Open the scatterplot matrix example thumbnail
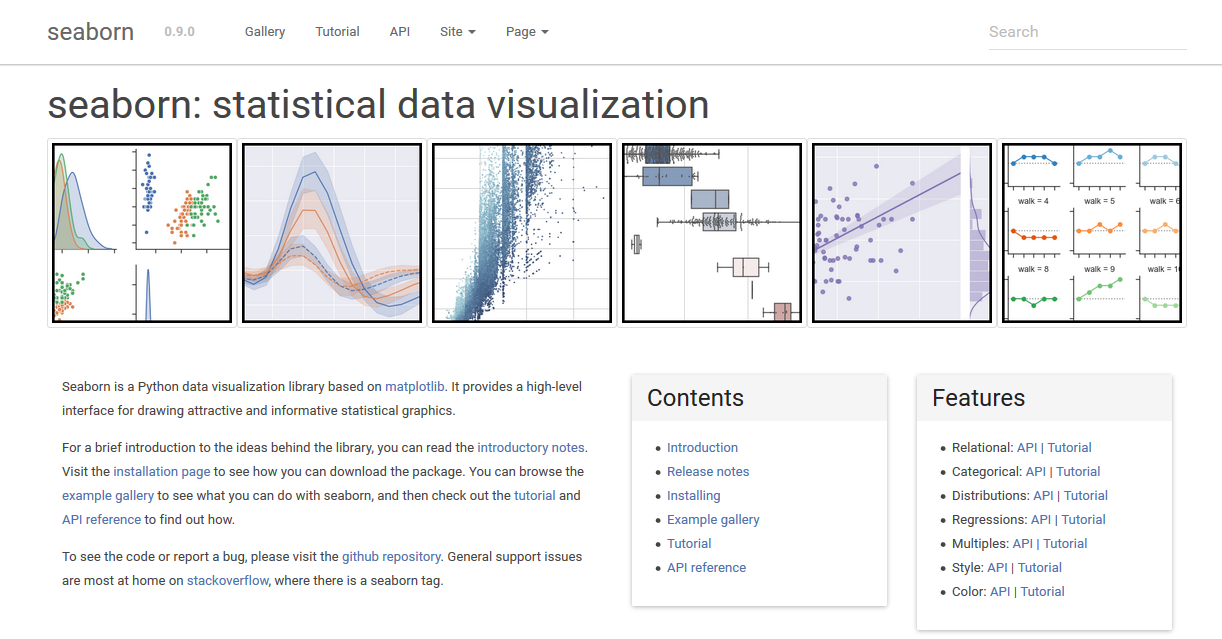 (x=142, y=233)
